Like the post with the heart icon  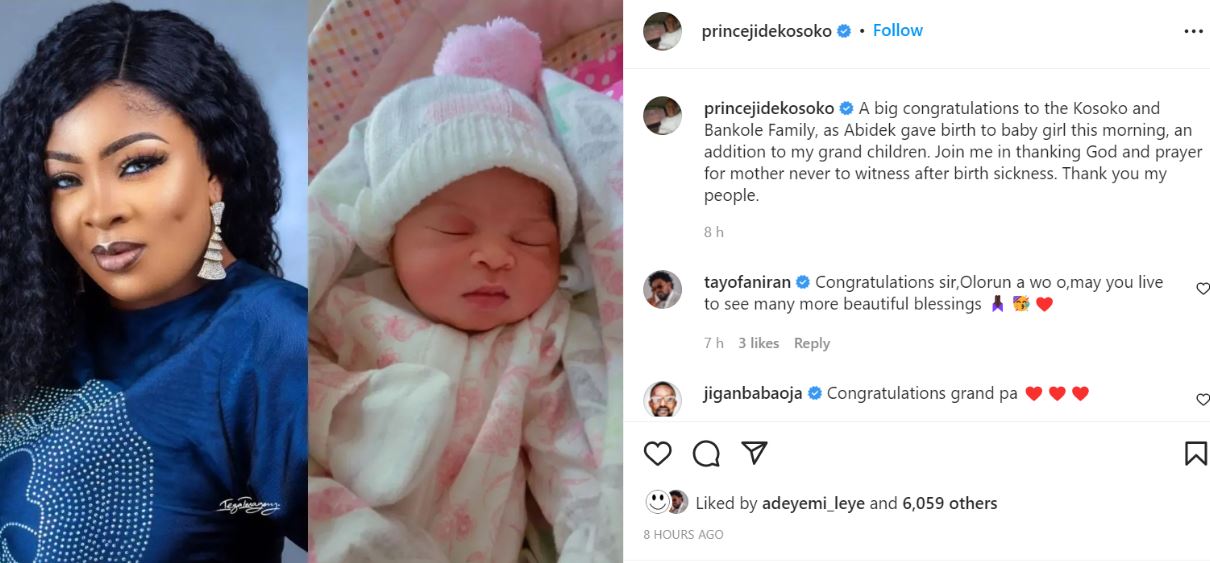coord(657,454)
